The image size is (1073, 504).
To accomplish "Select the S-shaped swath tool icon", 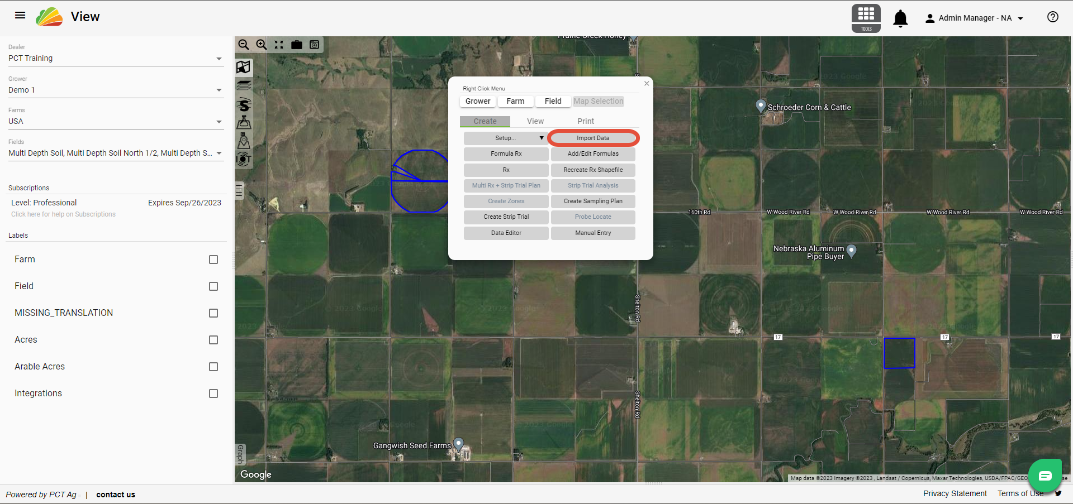I will tap(244, 105).
